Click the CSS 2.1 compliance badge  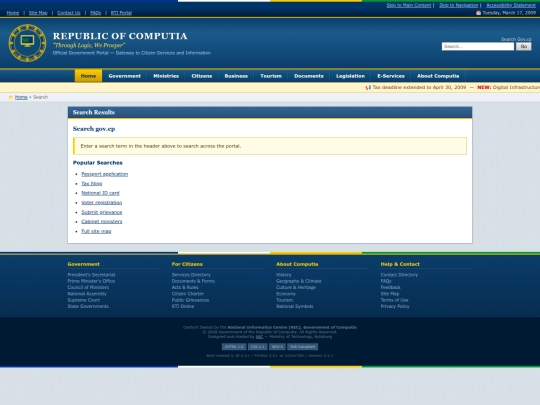(x=258, y=347)
